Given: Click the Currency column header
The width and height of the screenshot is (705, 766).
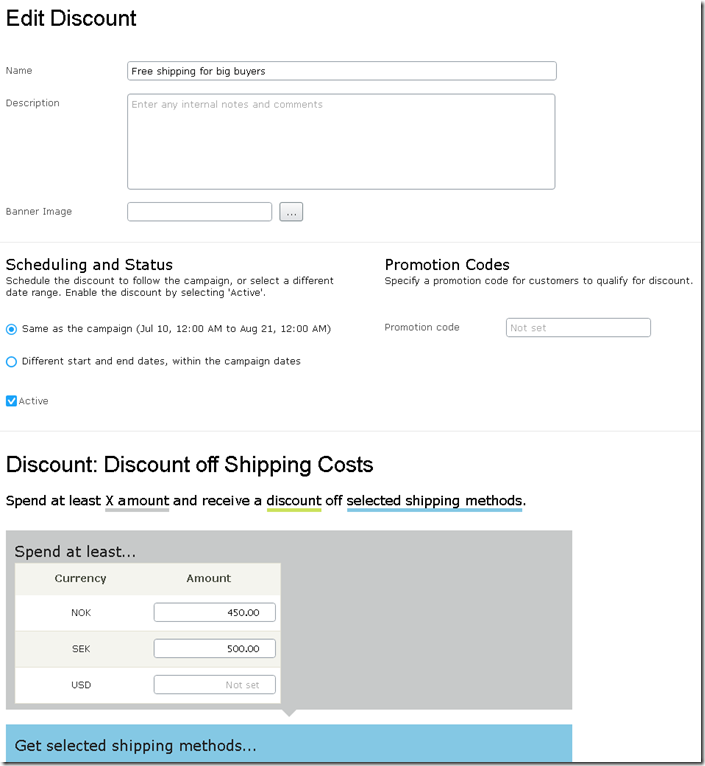Looking at the screenshot, I should [80, 578].
